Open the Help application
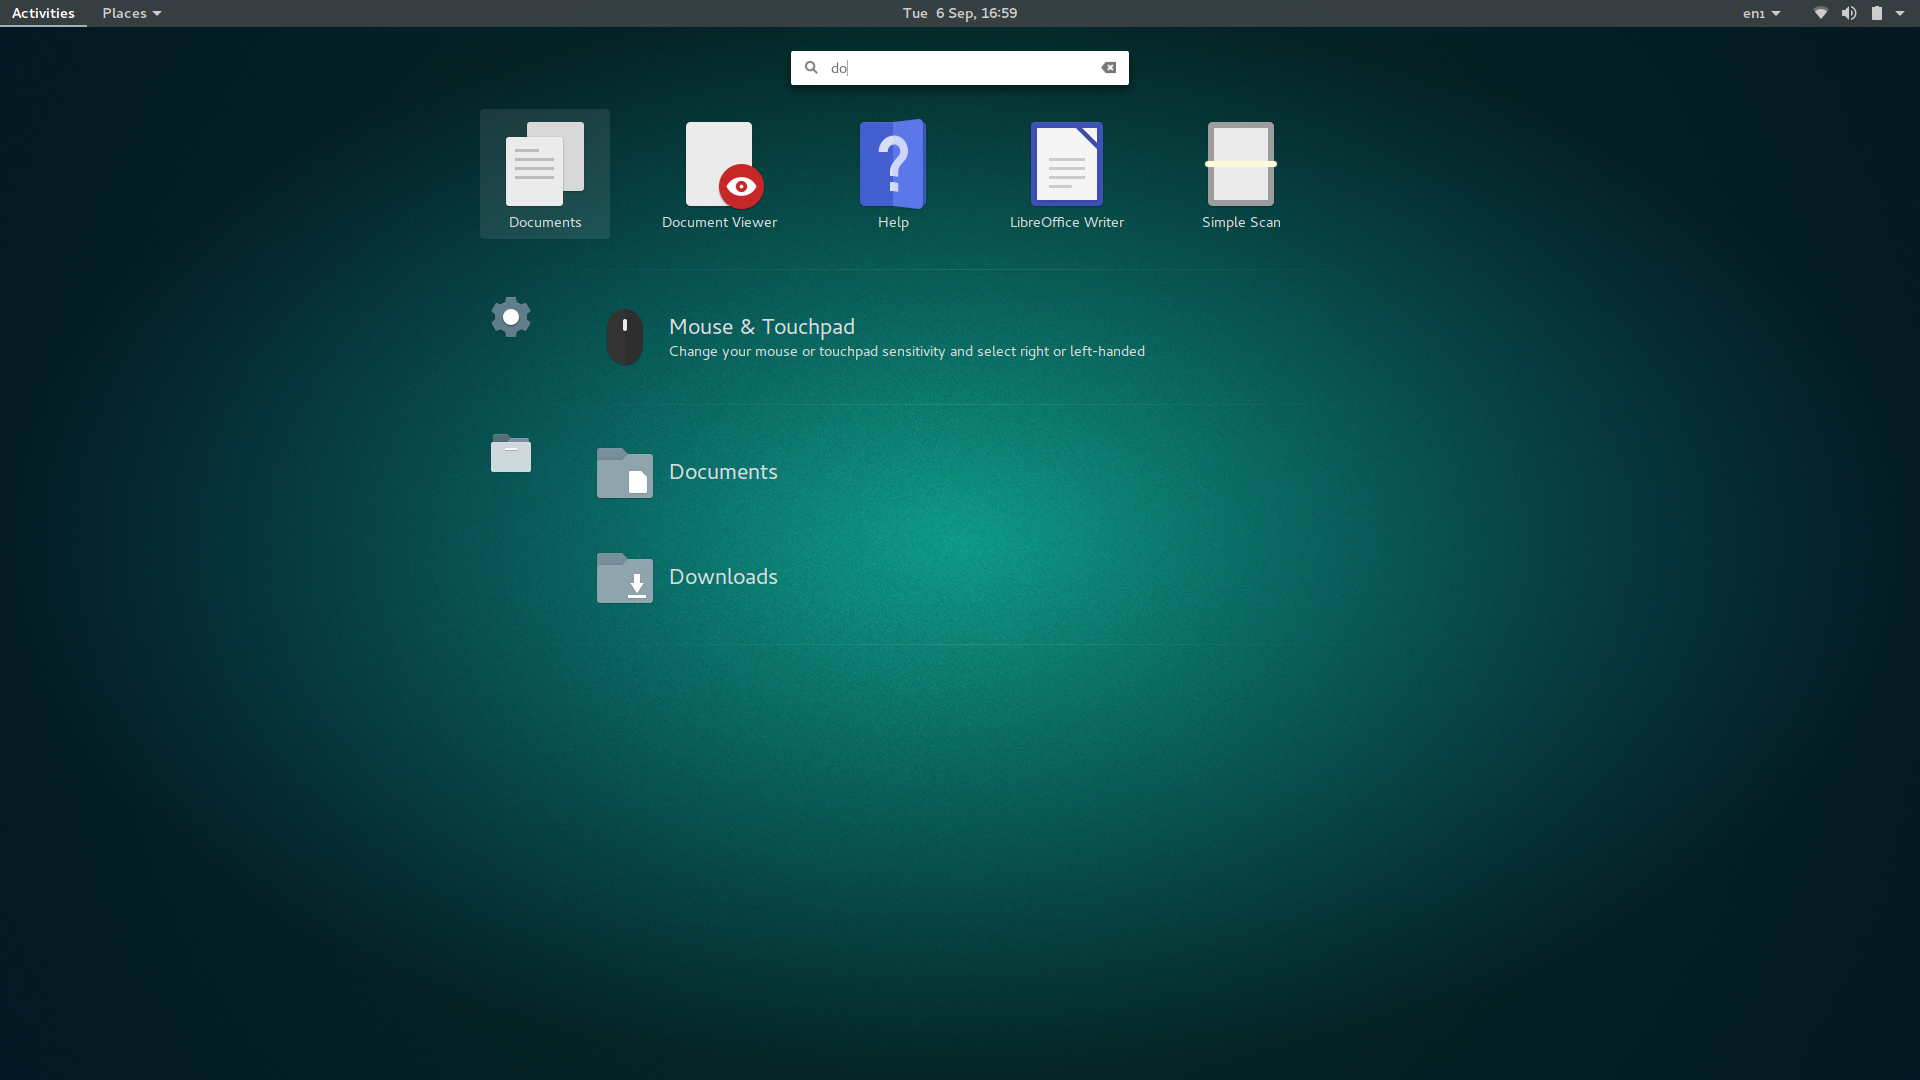This screenshot has width=1920, height=1080. click(893, 174)
